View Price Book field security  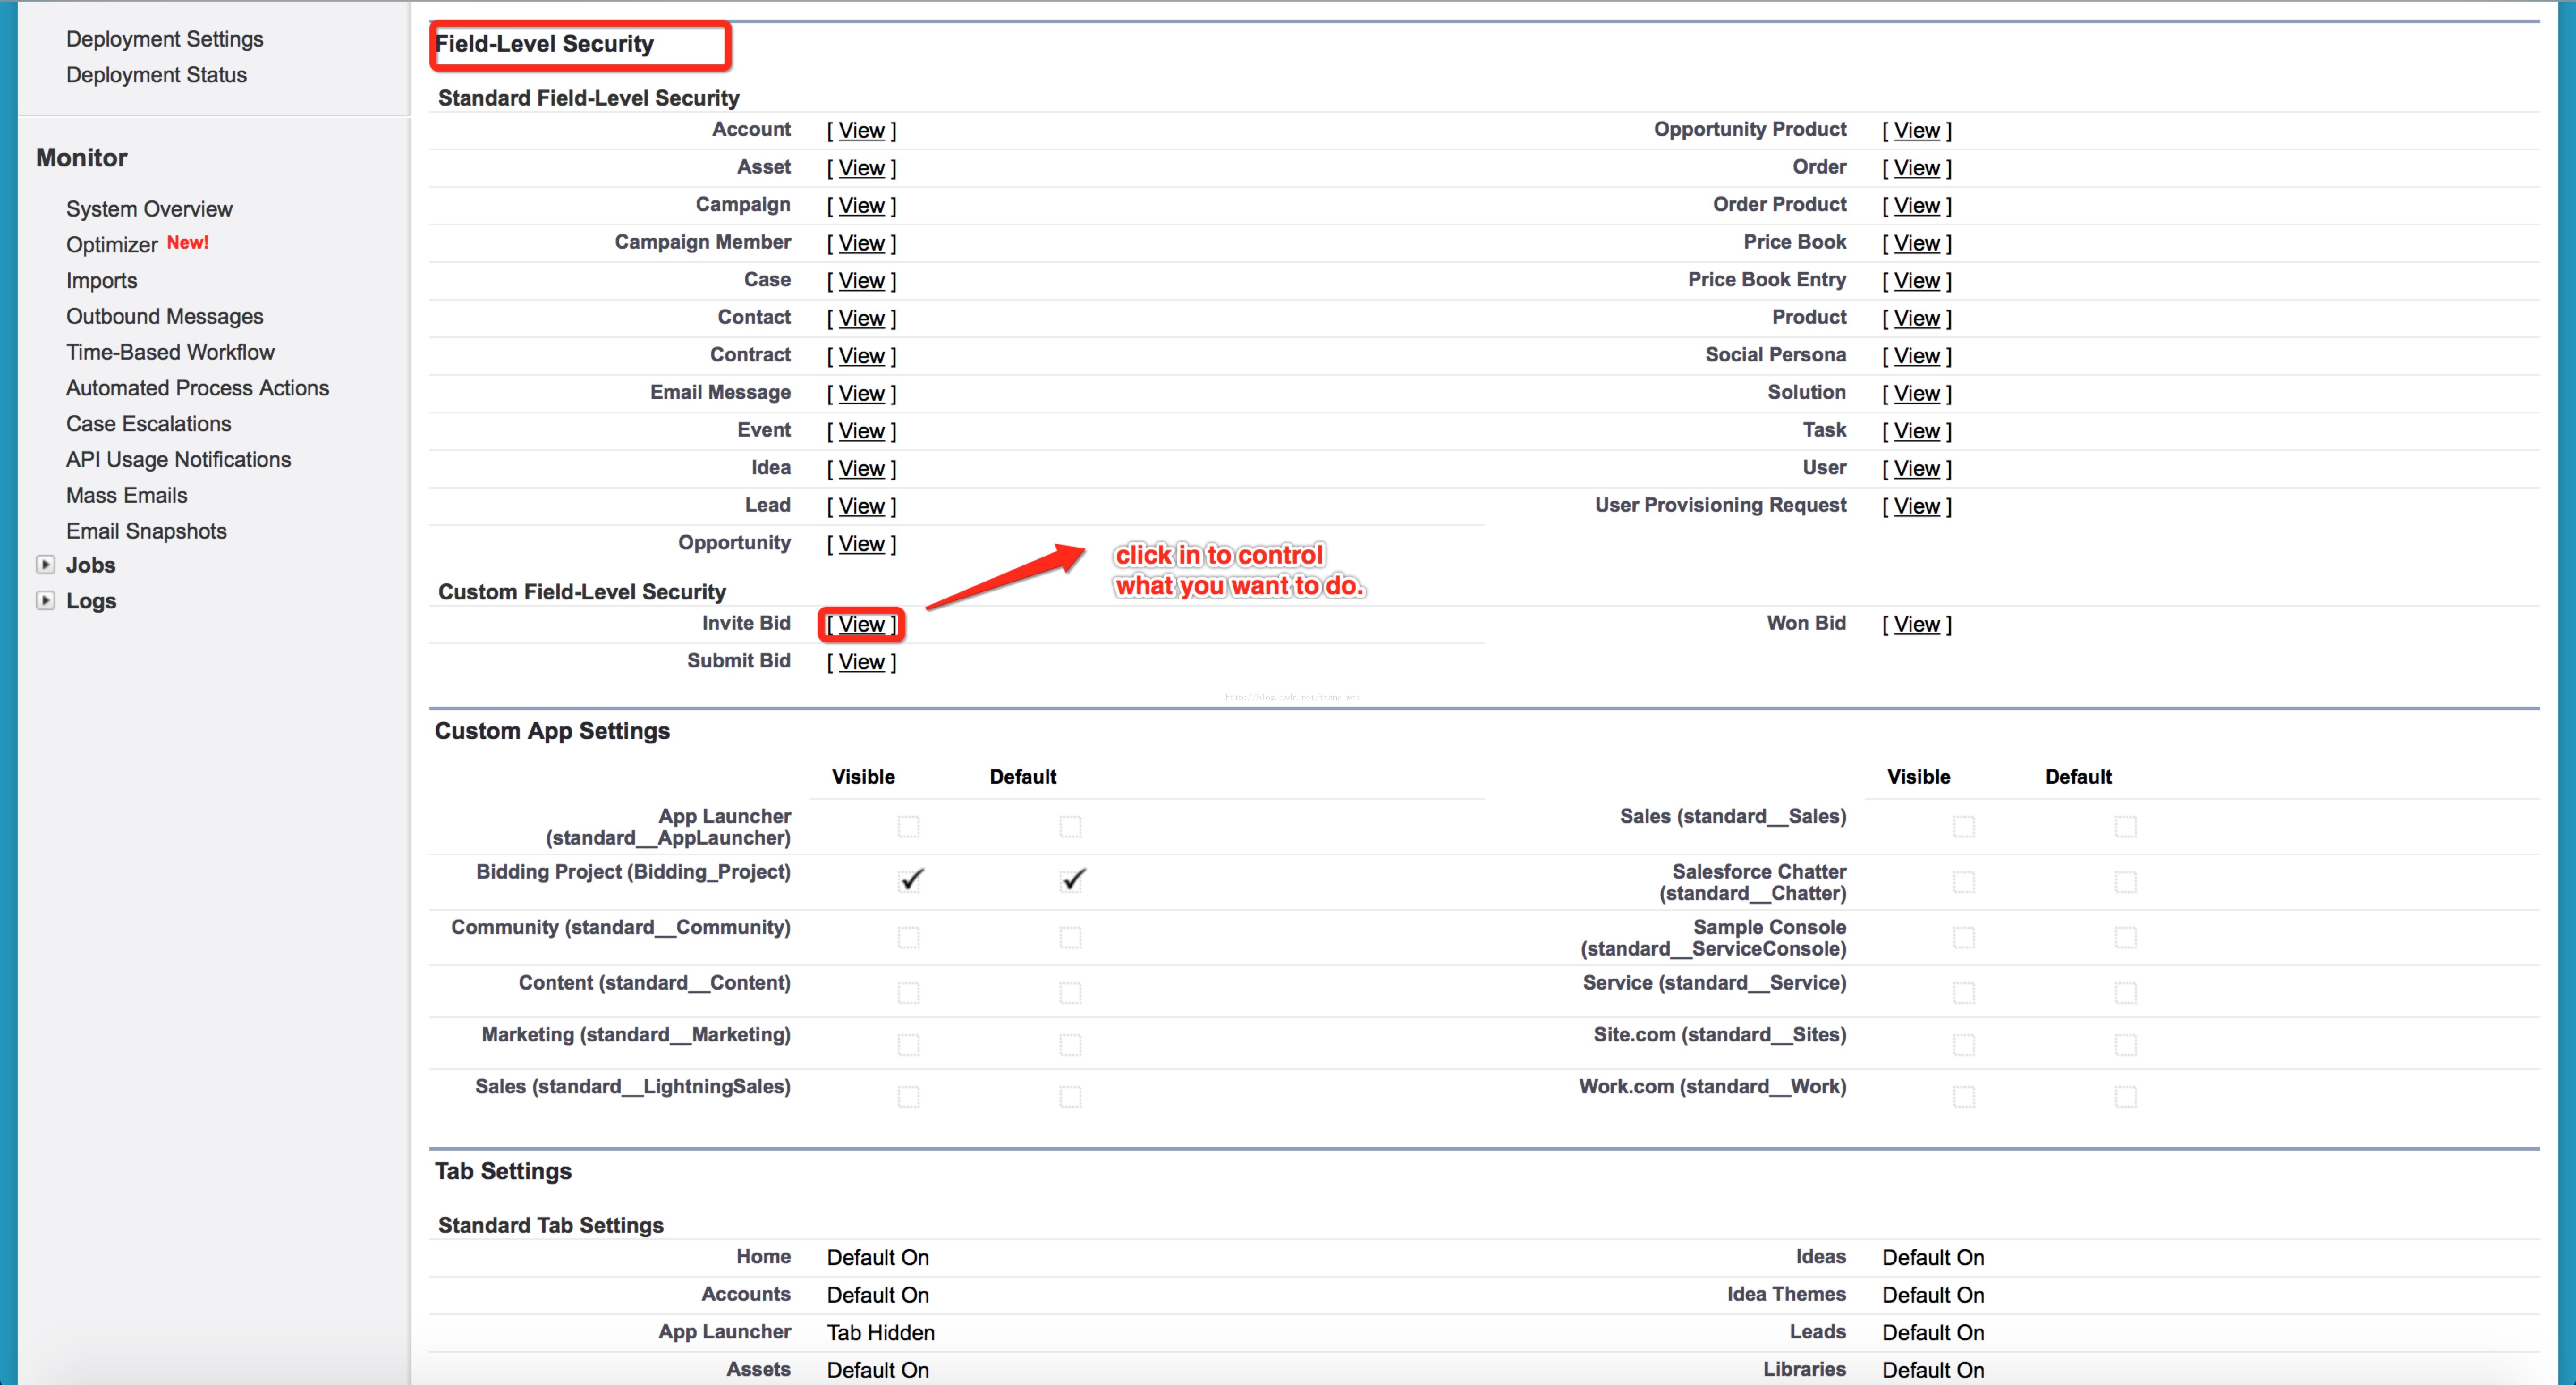[x=1916, y=243]
